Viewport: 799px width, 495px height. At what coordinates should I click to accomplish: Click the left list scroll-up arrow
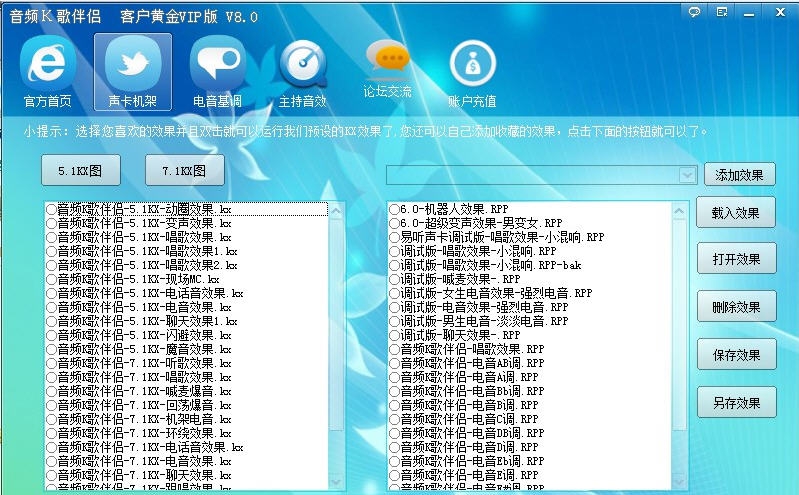(x=336, y=211)
